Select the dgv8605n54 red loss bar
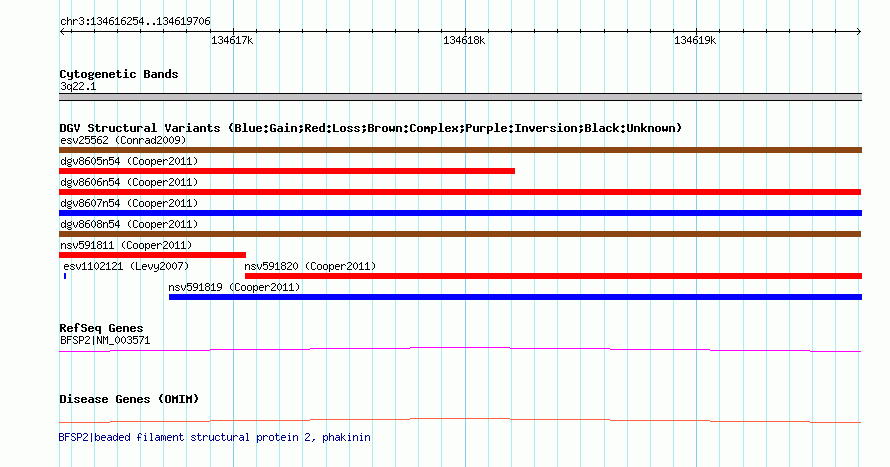 tap(287, 171)
